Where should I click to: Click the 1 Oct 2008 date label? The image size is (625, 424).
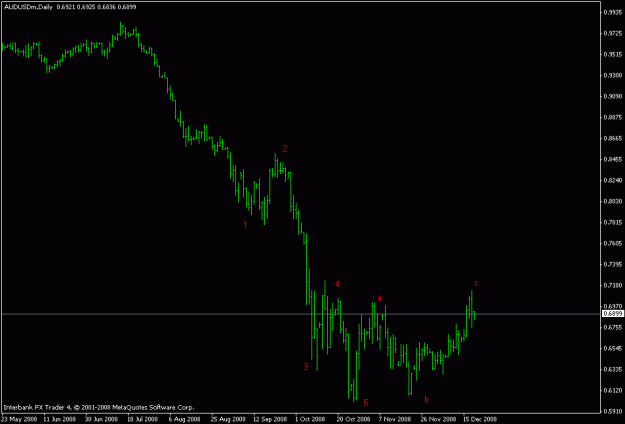point(311,420)
